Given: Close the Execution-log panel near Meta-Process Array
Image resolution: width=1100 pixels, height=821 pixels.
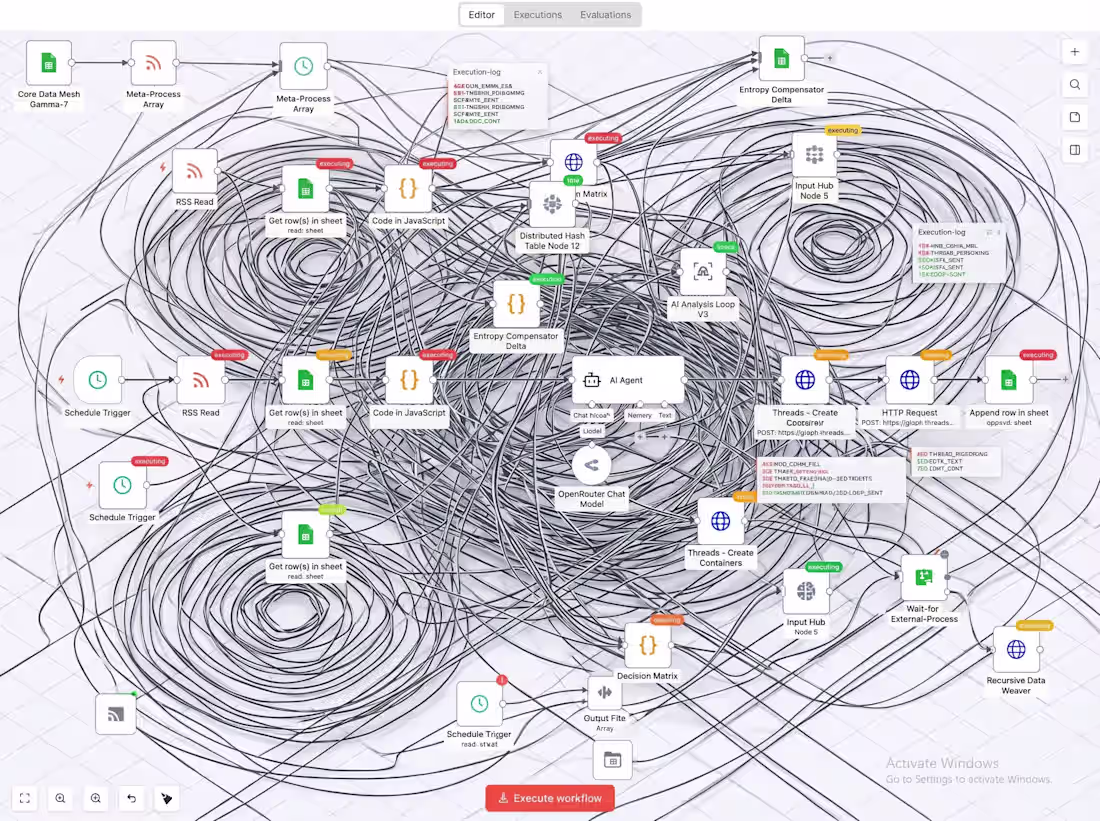Looking at the screenshot, I should pos(539,72).
